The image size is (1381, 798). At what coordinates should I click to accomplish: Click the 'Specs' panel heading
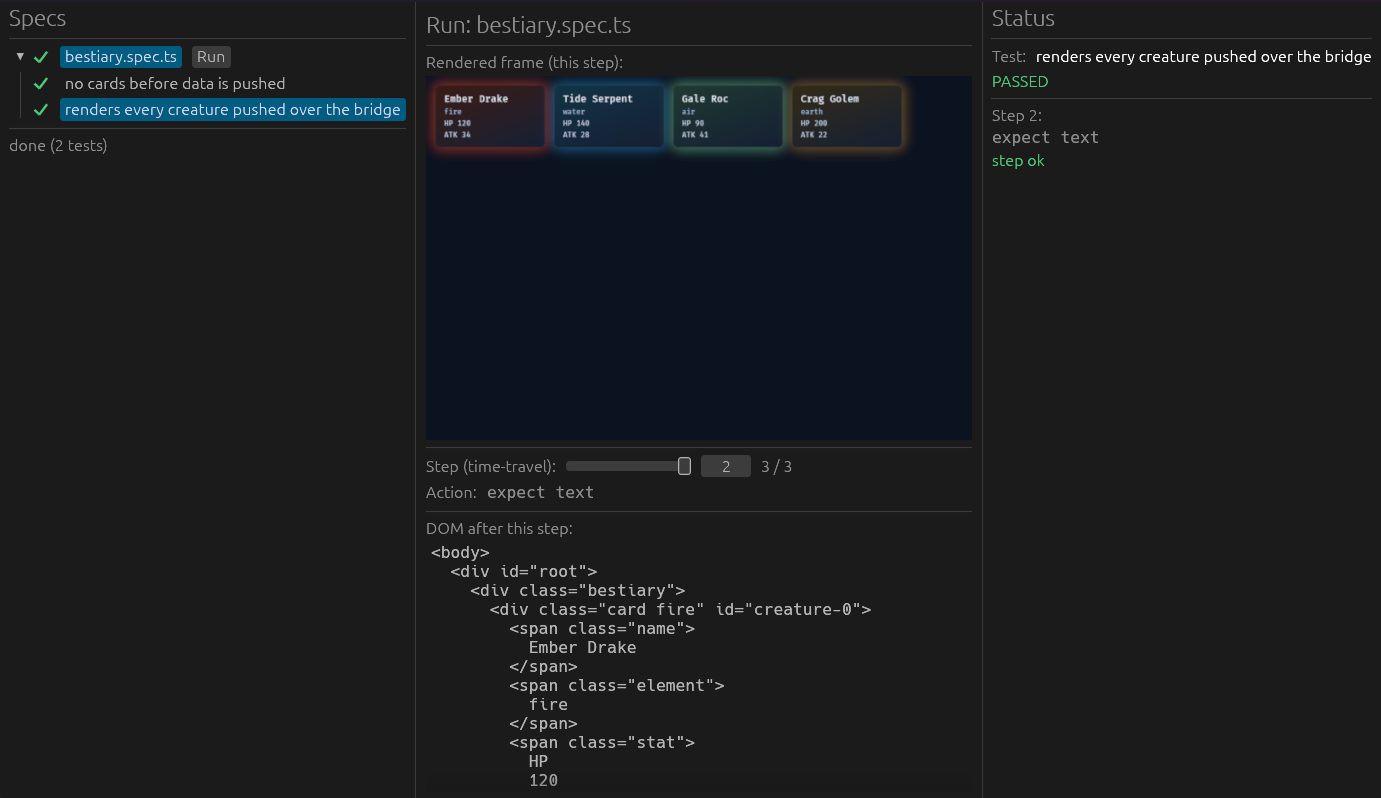38,19
